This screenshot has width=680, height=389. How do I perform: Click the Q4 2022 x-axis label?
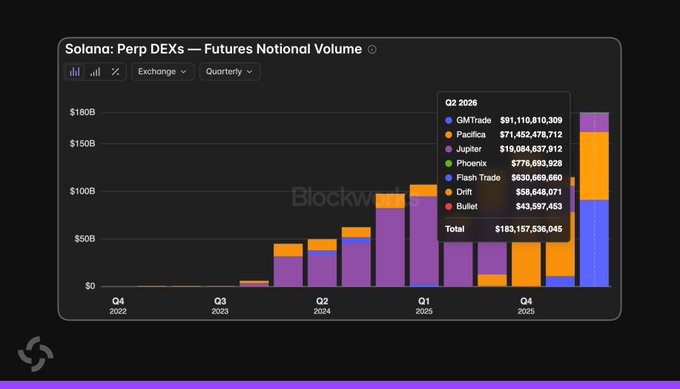pos(118,306)
